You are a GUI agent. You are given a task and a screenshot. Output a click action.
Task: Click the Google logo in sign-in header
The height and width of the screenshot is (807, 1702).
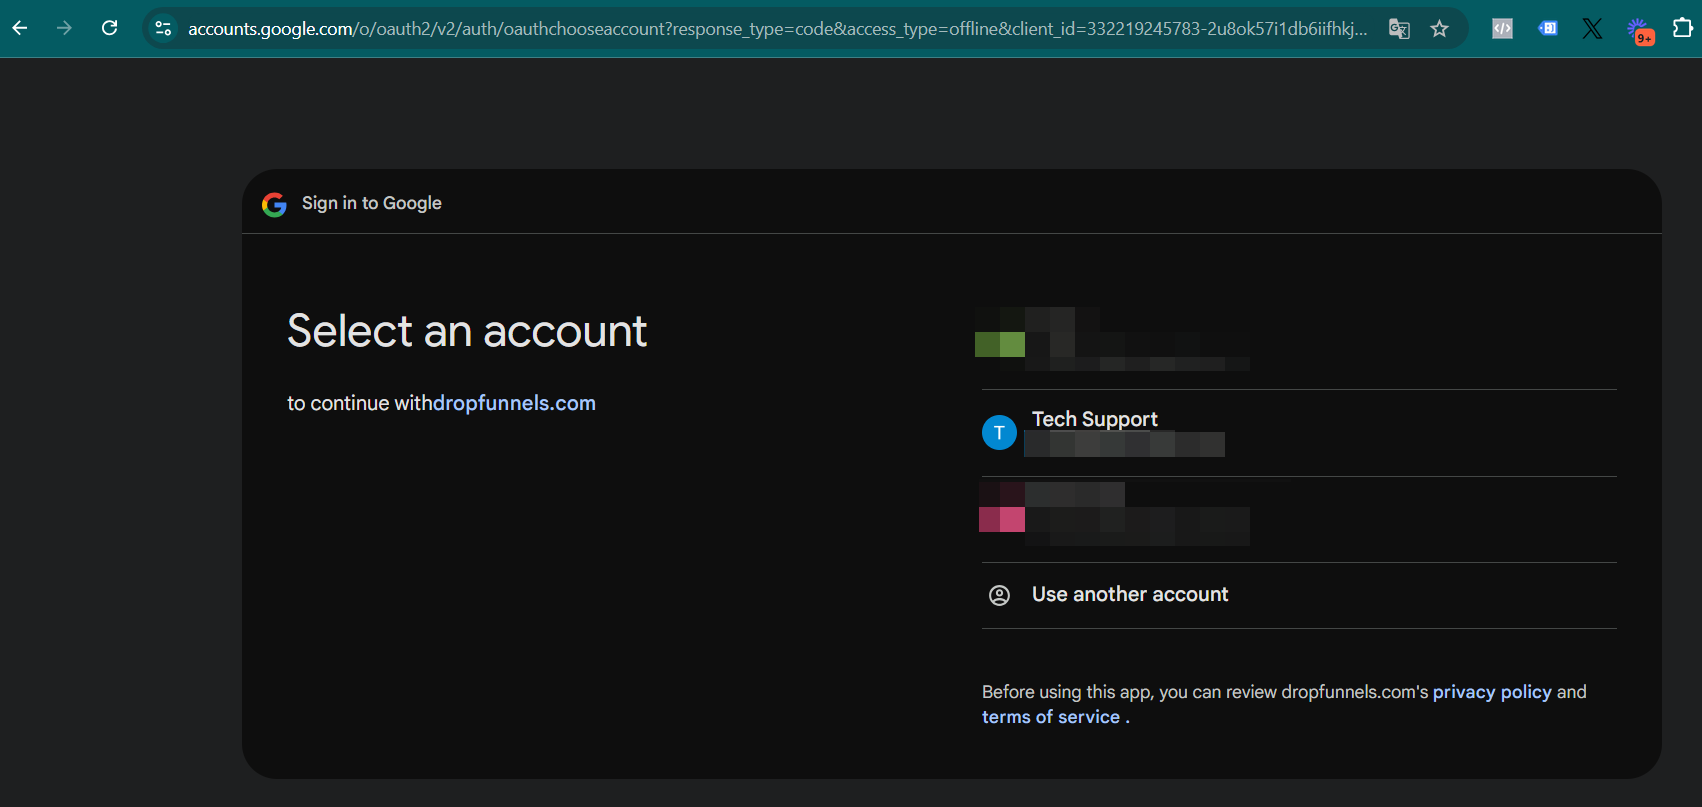[x=274, y=204]
